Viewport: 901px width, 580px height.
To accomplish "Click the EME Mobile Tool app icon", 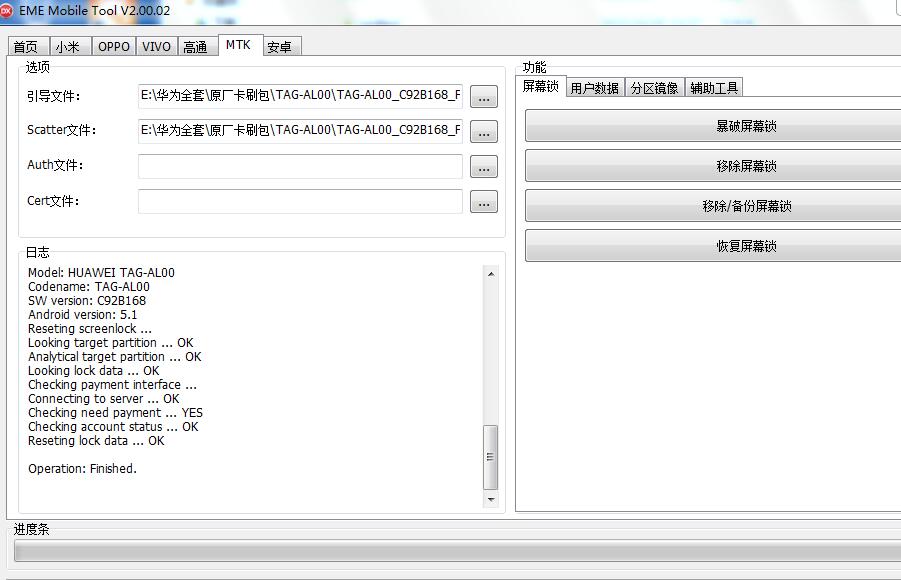I will (6, 10).
